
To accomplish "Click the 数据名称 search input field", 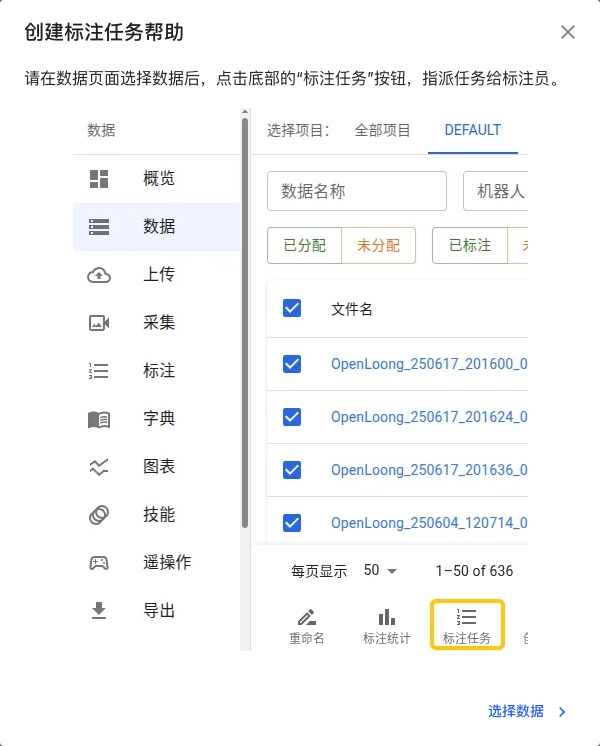I will (356, 191).
